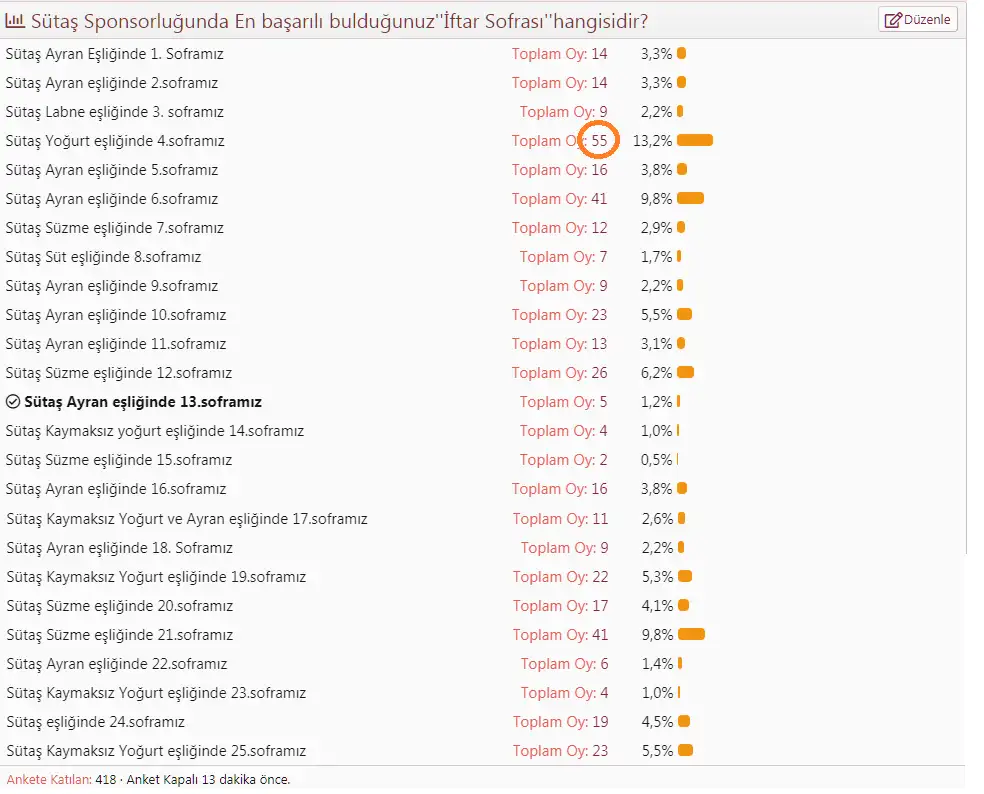Select option Sütaş Ayran eşliğinde 18. Soframız

(119, 548)
